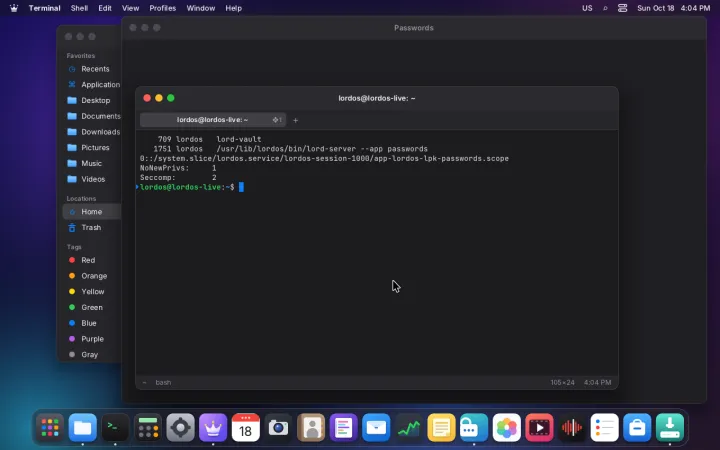Select the lordos@lordos-live terminal tab
720x450 pixels.
pos(213,120)
